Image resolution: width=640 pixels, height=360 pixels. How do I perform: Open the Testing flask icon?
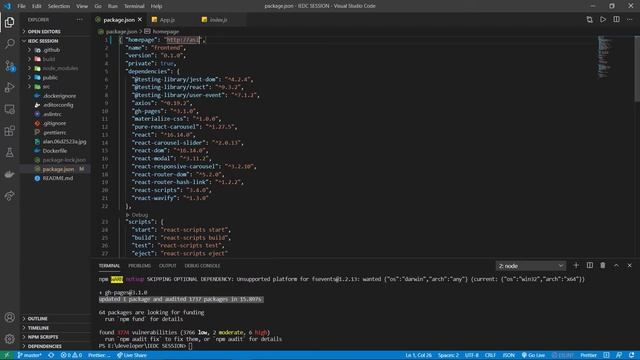(x=9, y=153)
